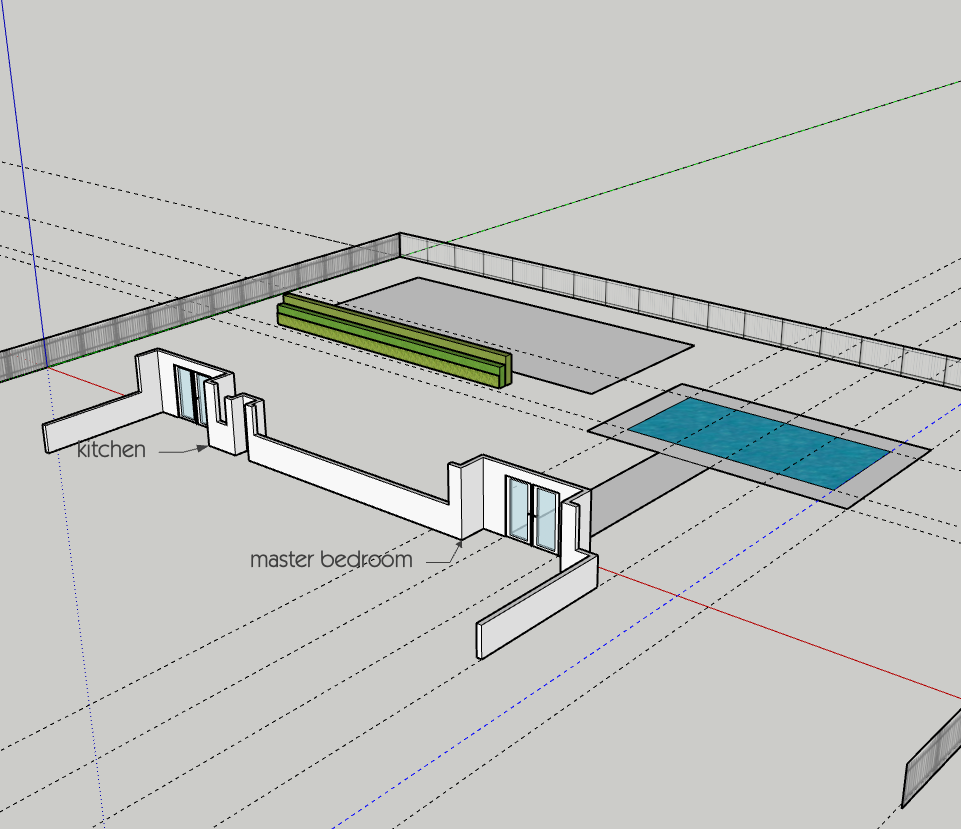Click the solid blue vertical axis line
This screenshot has height=829, width=961.
pyautogui.click(x=23, y=184)
